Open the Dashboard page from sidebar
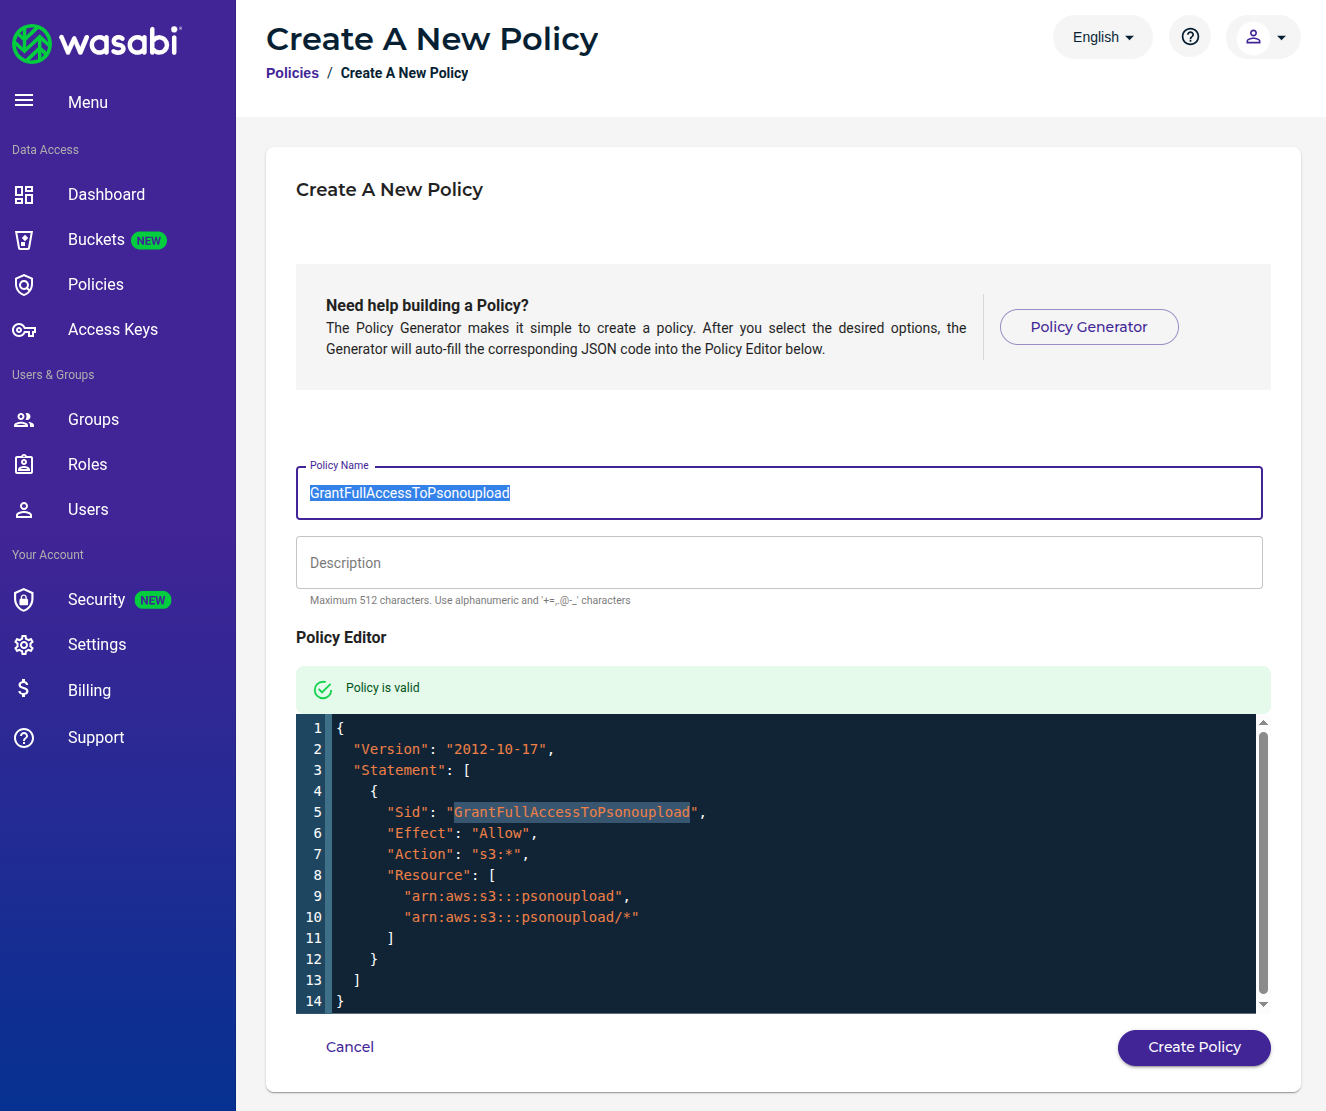 tap(24, 195)
